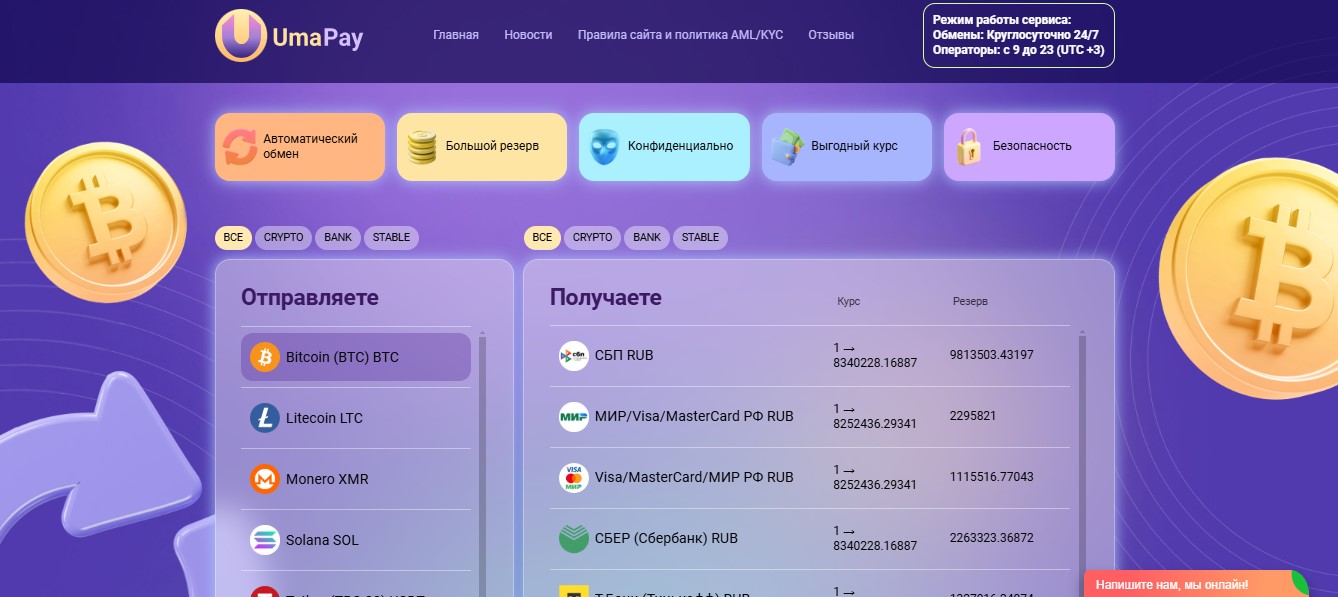Screen dimensions: 1338x597
Task: Select BANK filter above Получаете
Action: (x=647, y=238)
